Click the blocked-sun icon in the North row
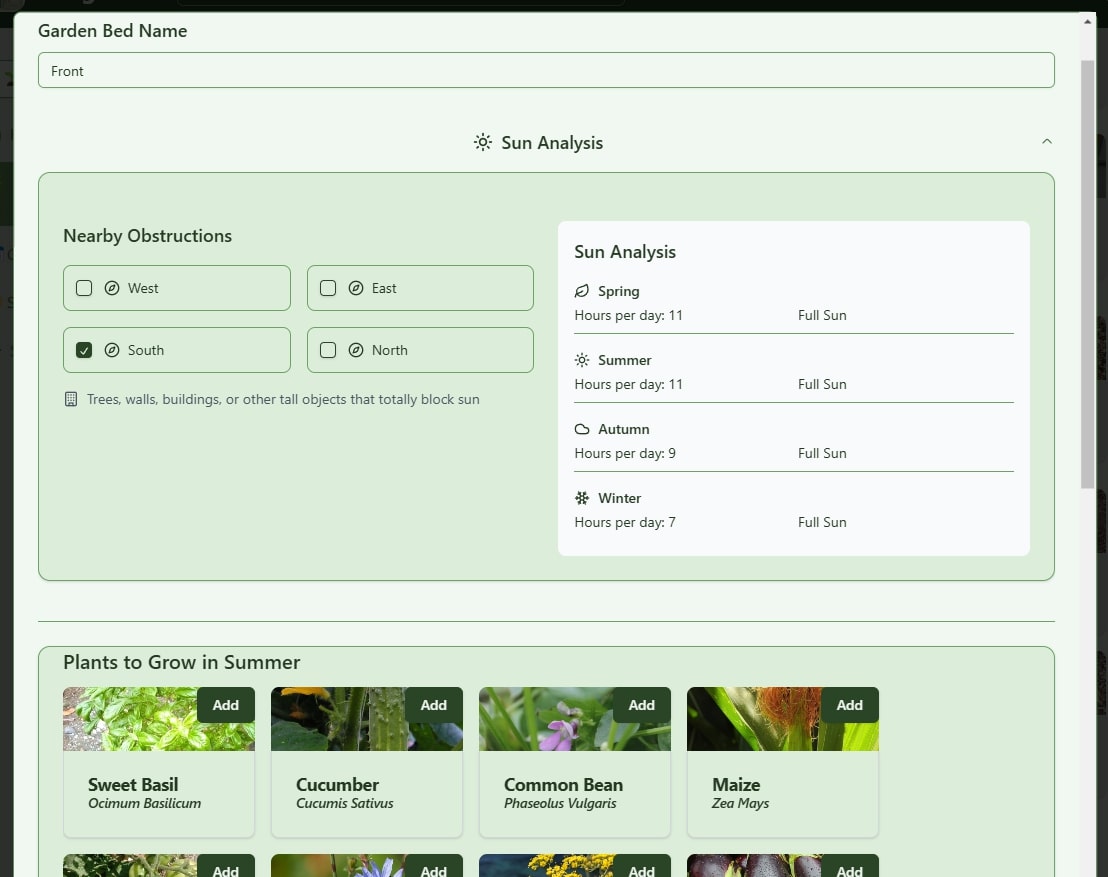This screenshot has height=877, width=1108. 357,350
